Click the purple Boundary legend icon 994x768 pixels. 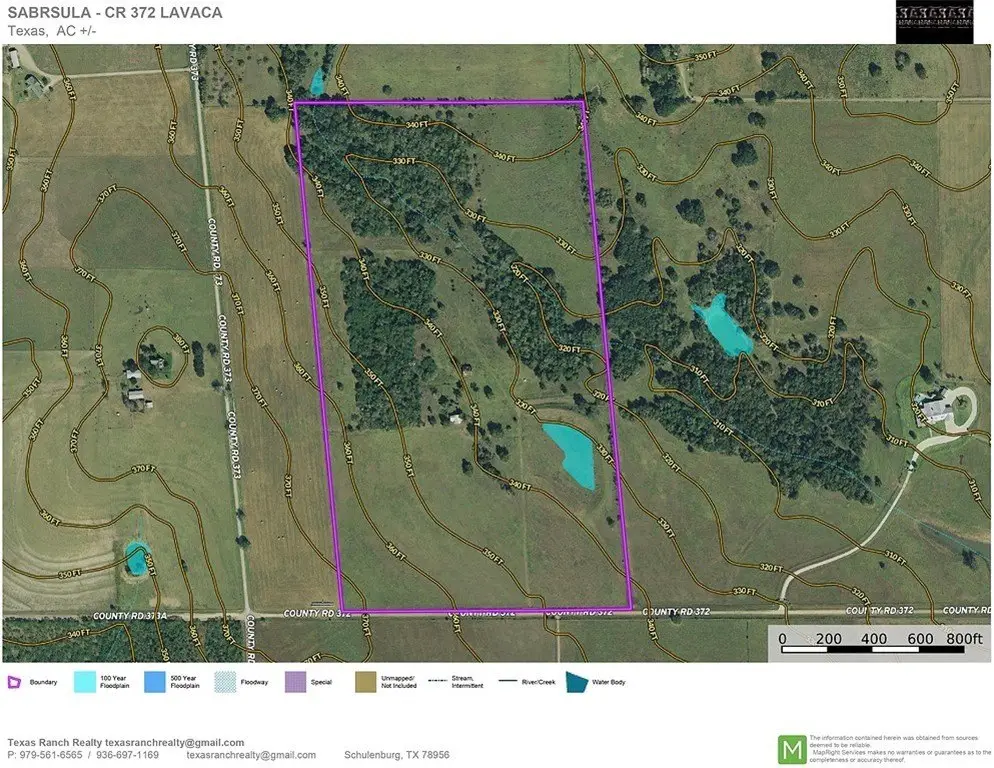coord(13,682)
